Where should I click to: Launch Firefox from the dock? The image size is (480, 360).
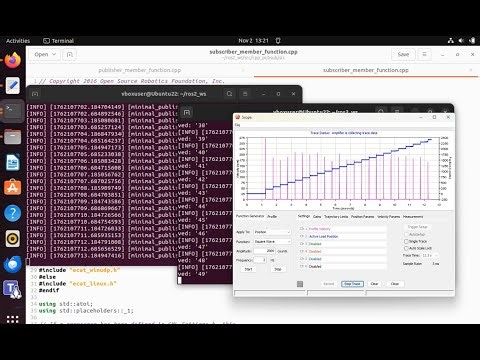(13, 60)
